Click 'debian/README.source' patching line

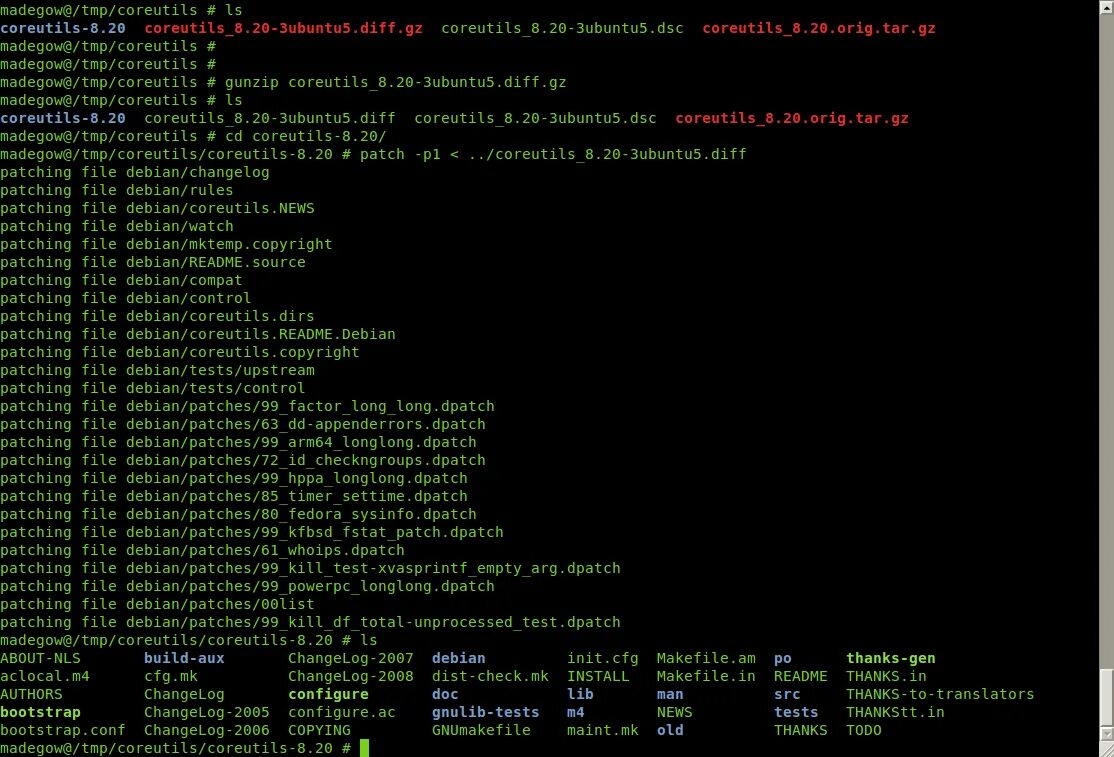[x=153, y=262]
